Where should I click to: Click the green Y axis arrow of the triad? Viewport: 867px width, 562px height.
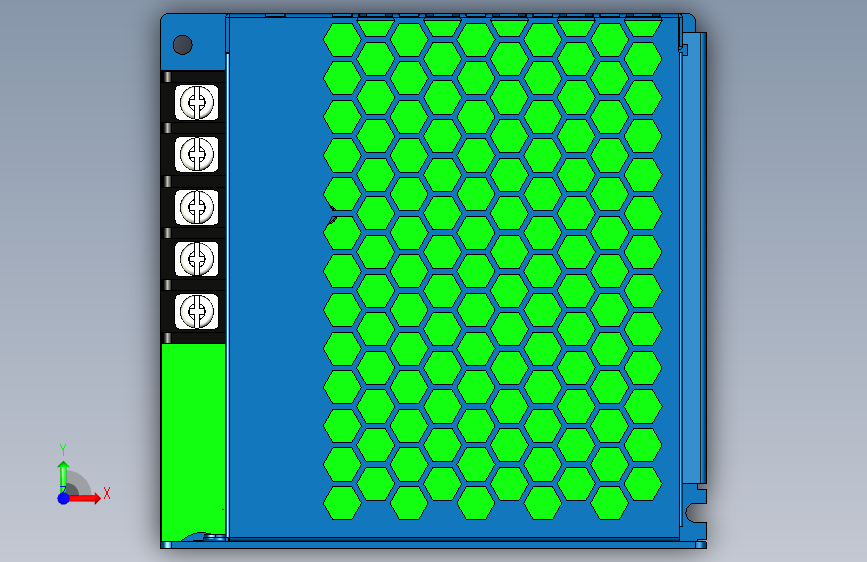coord(64,476)
